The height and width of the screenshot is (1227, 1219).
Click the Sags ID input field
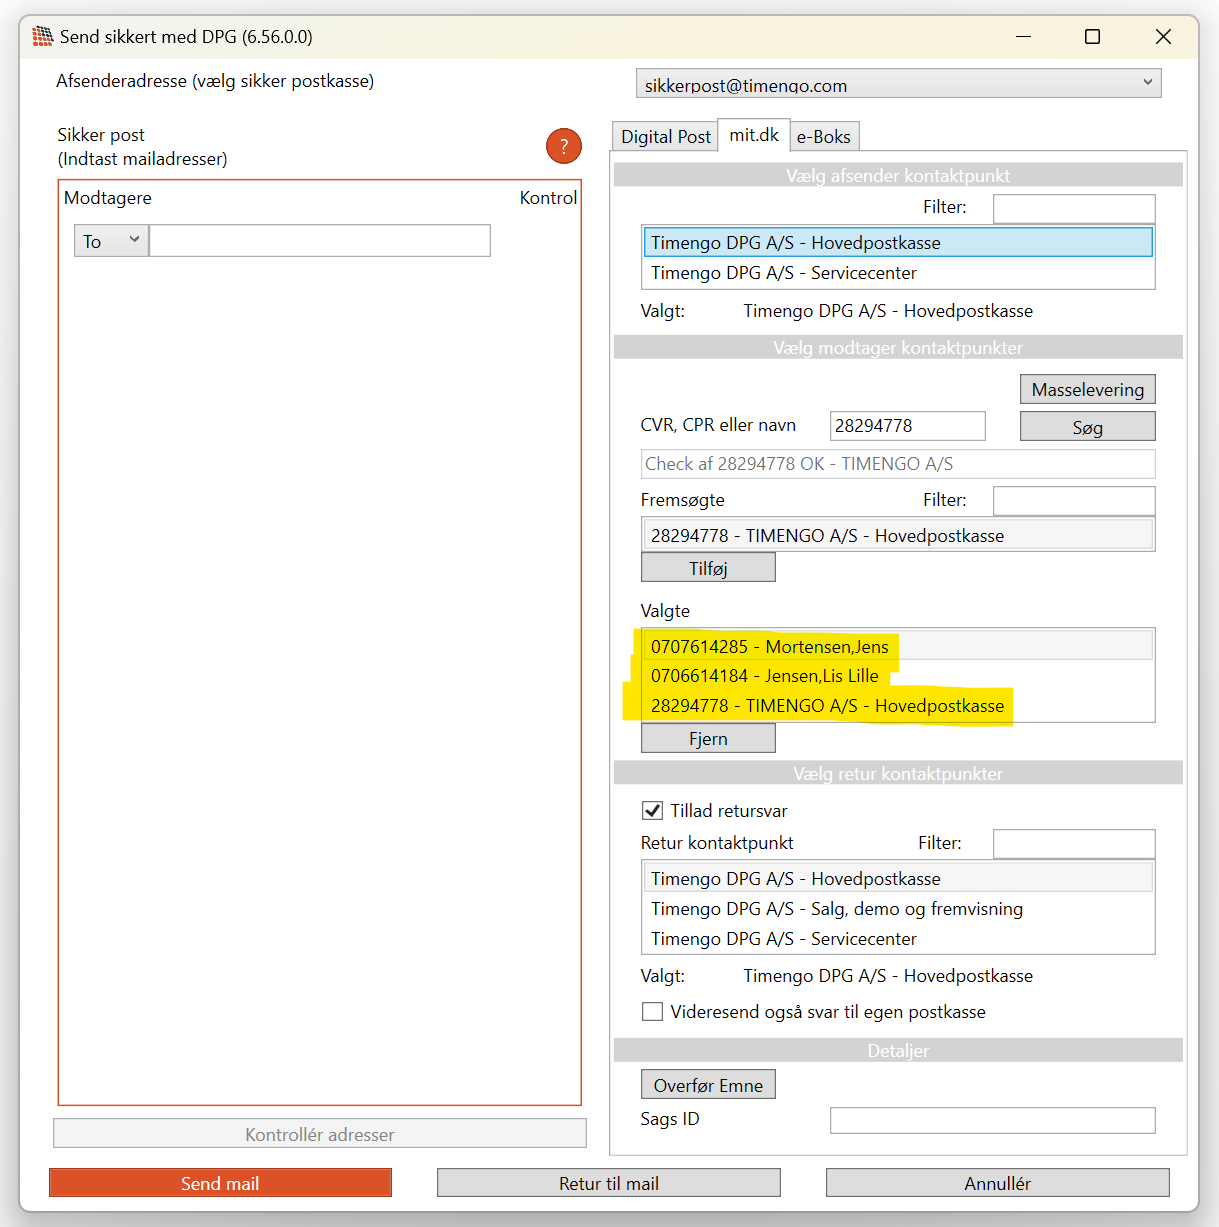click(991, 1120)
